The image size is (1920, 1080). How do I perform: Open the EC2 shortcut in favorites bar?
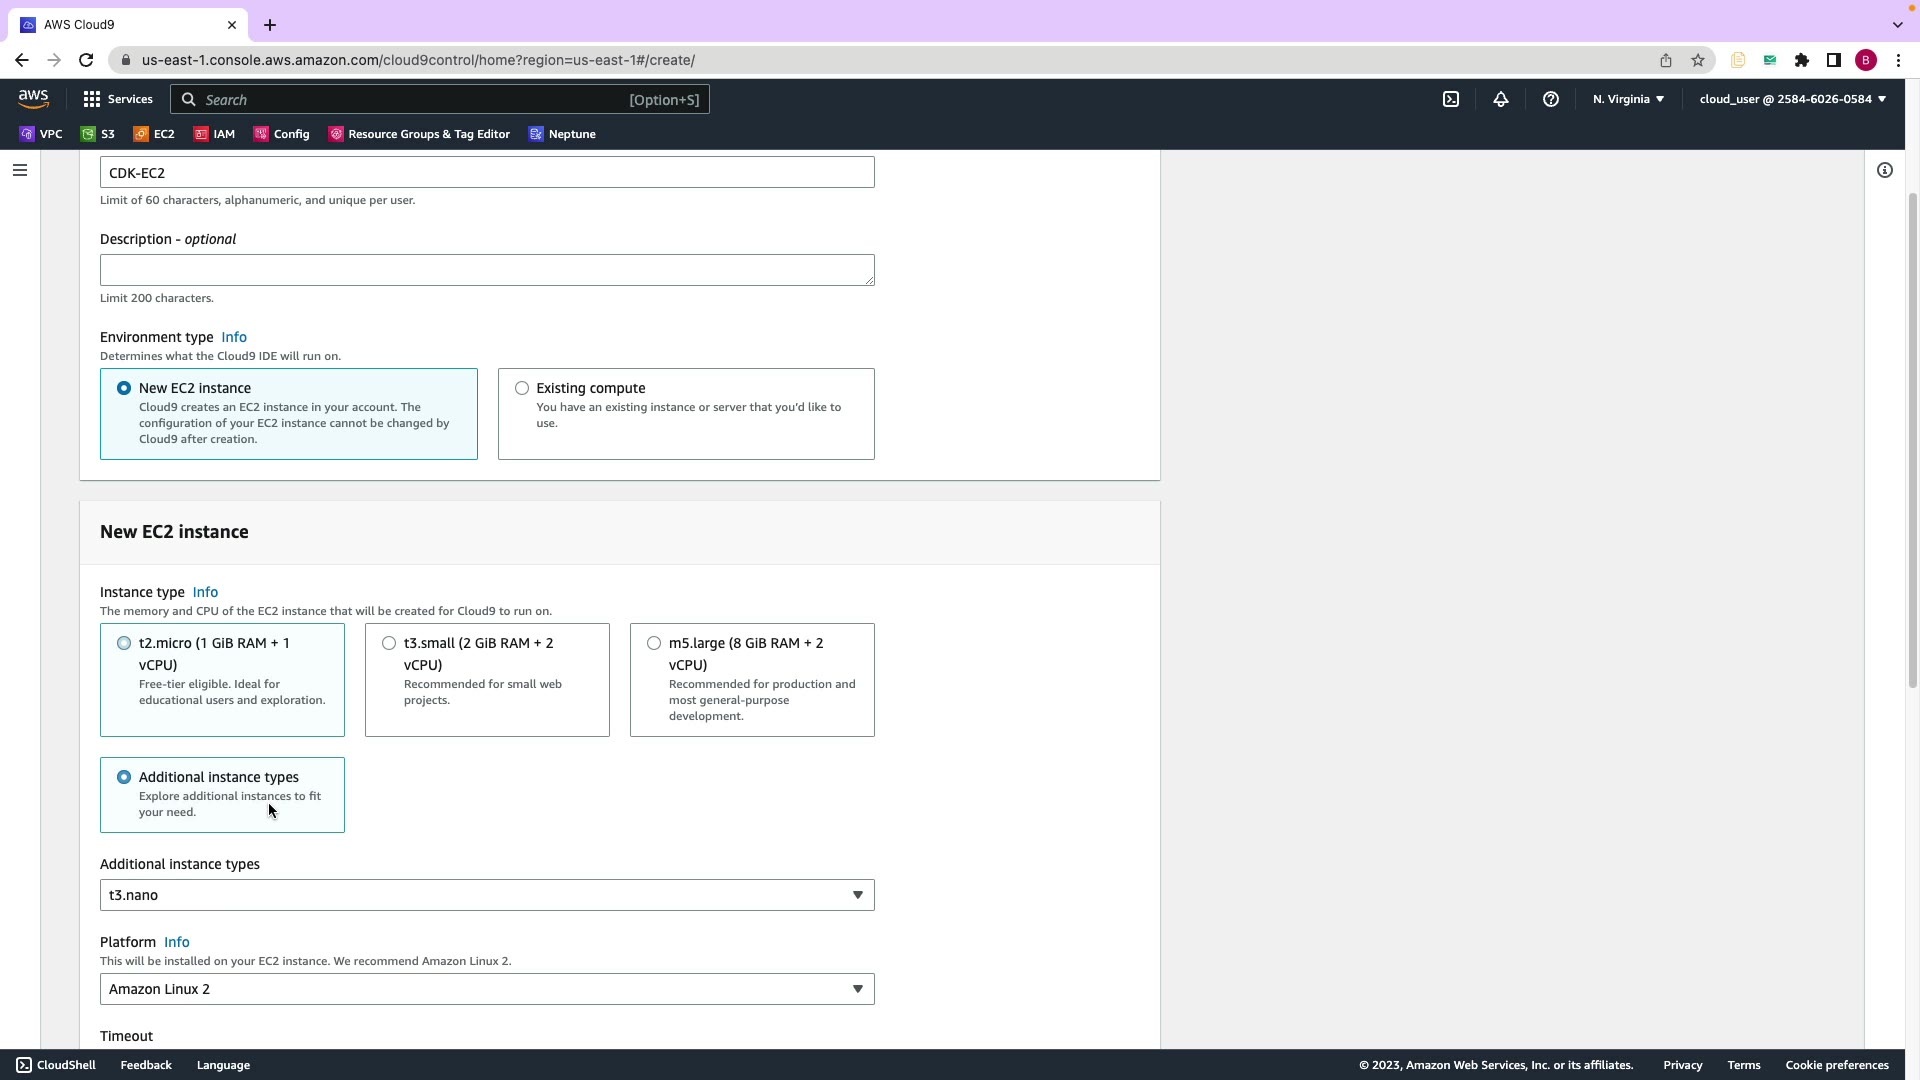(155, 134)
